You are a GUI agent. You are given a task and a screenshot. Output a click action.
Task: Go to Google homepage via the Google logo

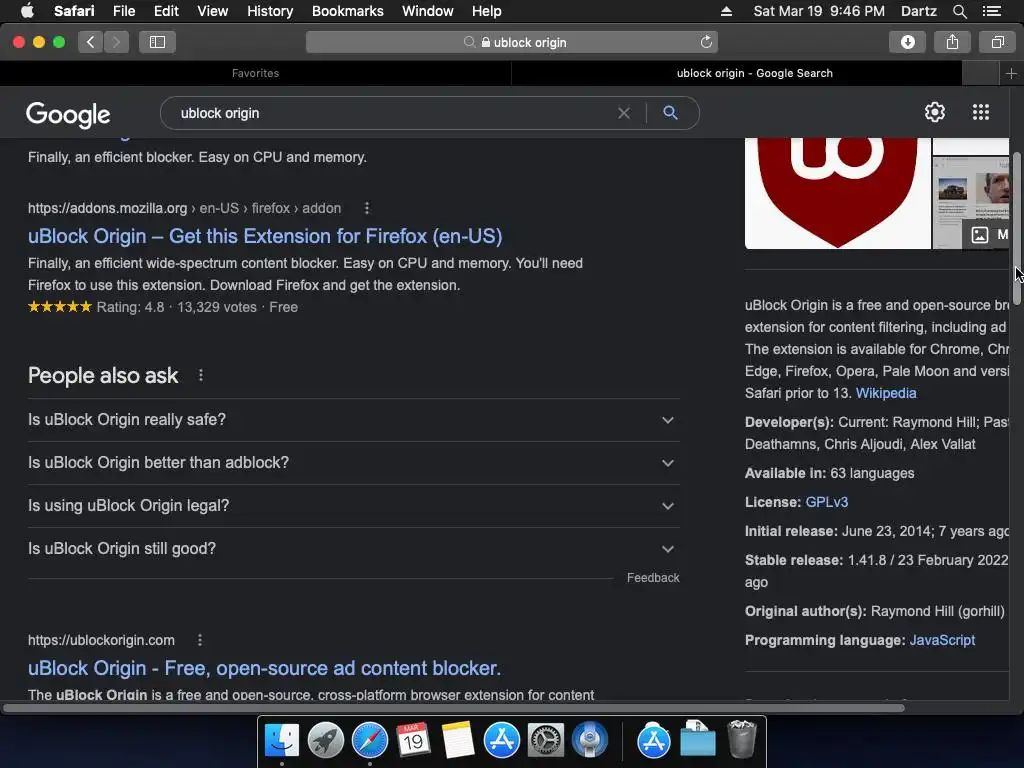[68, 114]
